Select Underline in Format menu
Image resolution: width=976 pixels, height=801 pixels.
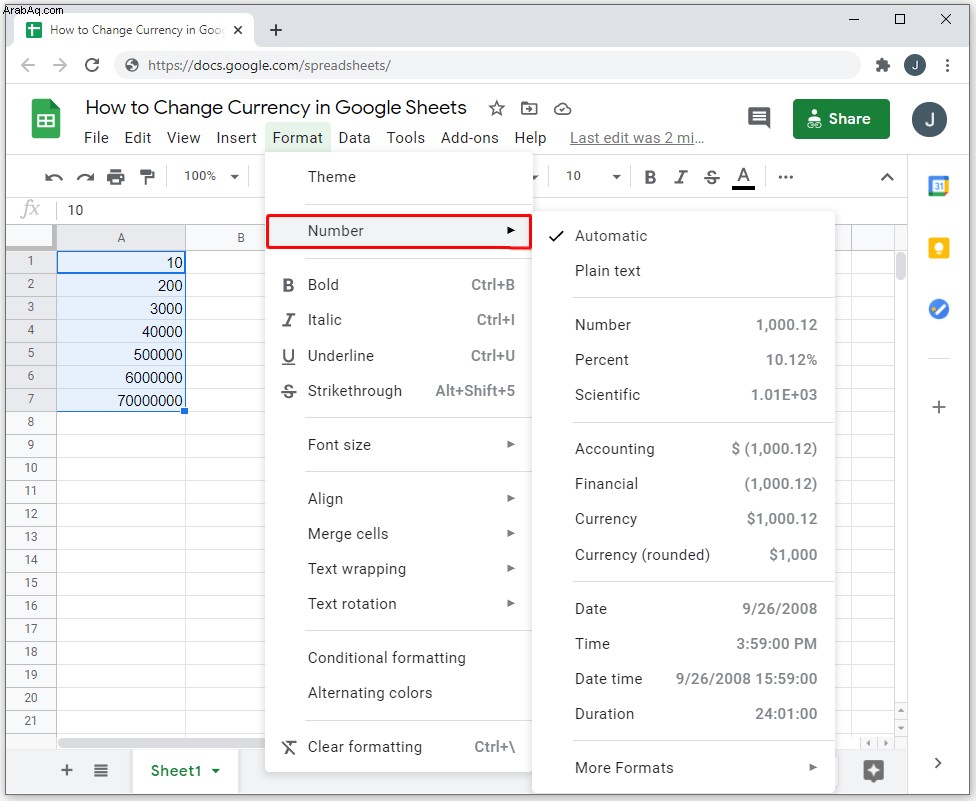pyautogui.click(x=398, y=356)
